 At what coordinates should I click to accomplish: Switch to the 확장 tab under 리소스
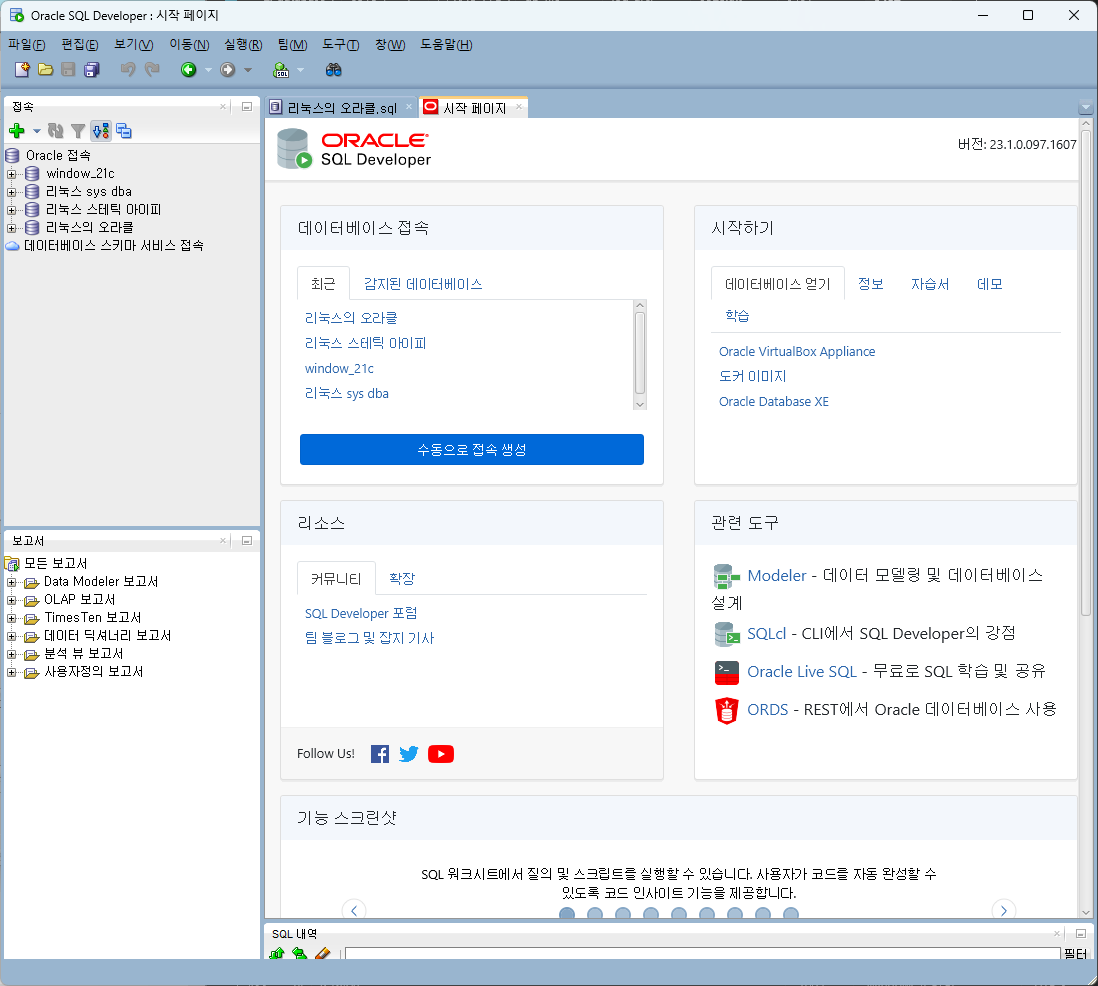pyautogui.click(x=402, y=578)
